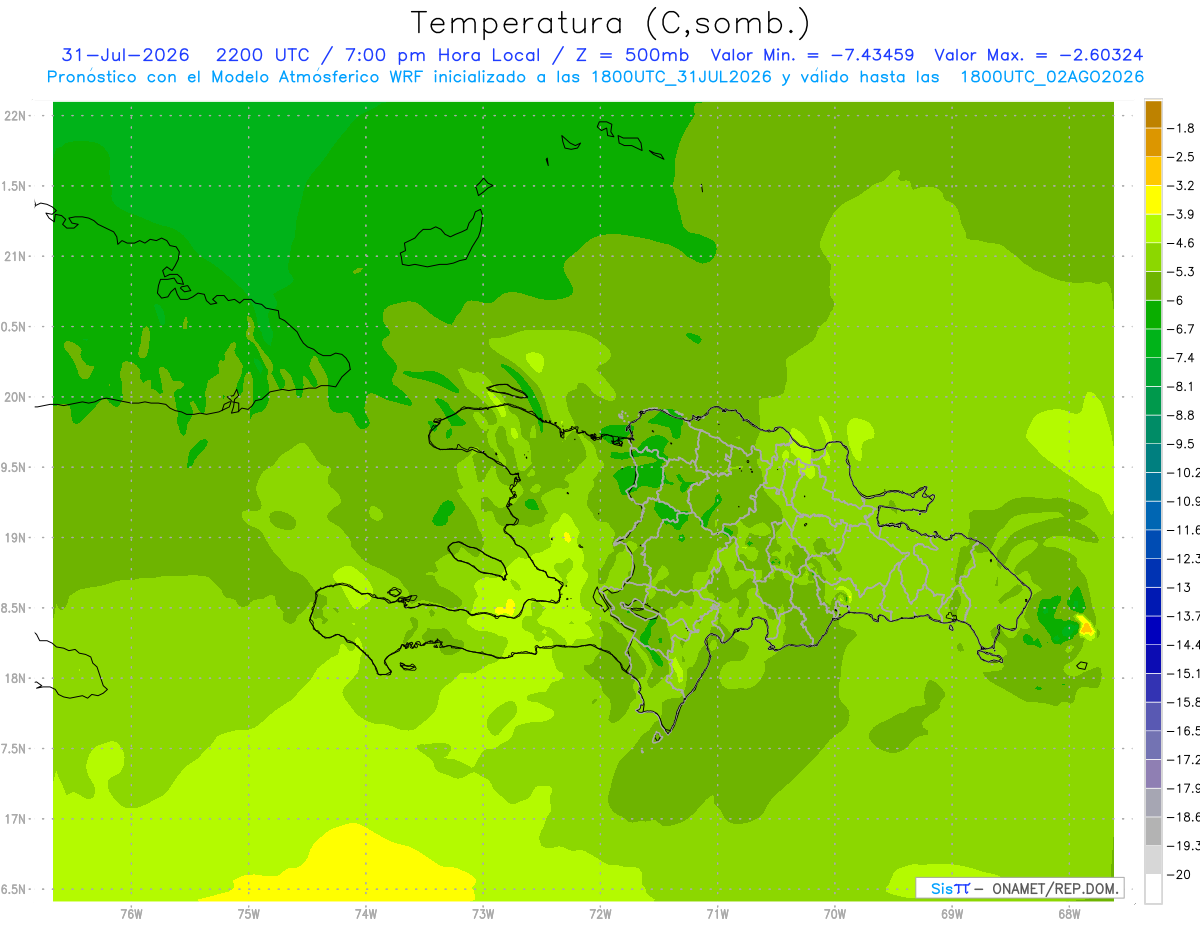Click '1800UTC_02AGO2026' valid-until timestamp
This screenshot has width=1200, height=927.
tap(1052, 77)
